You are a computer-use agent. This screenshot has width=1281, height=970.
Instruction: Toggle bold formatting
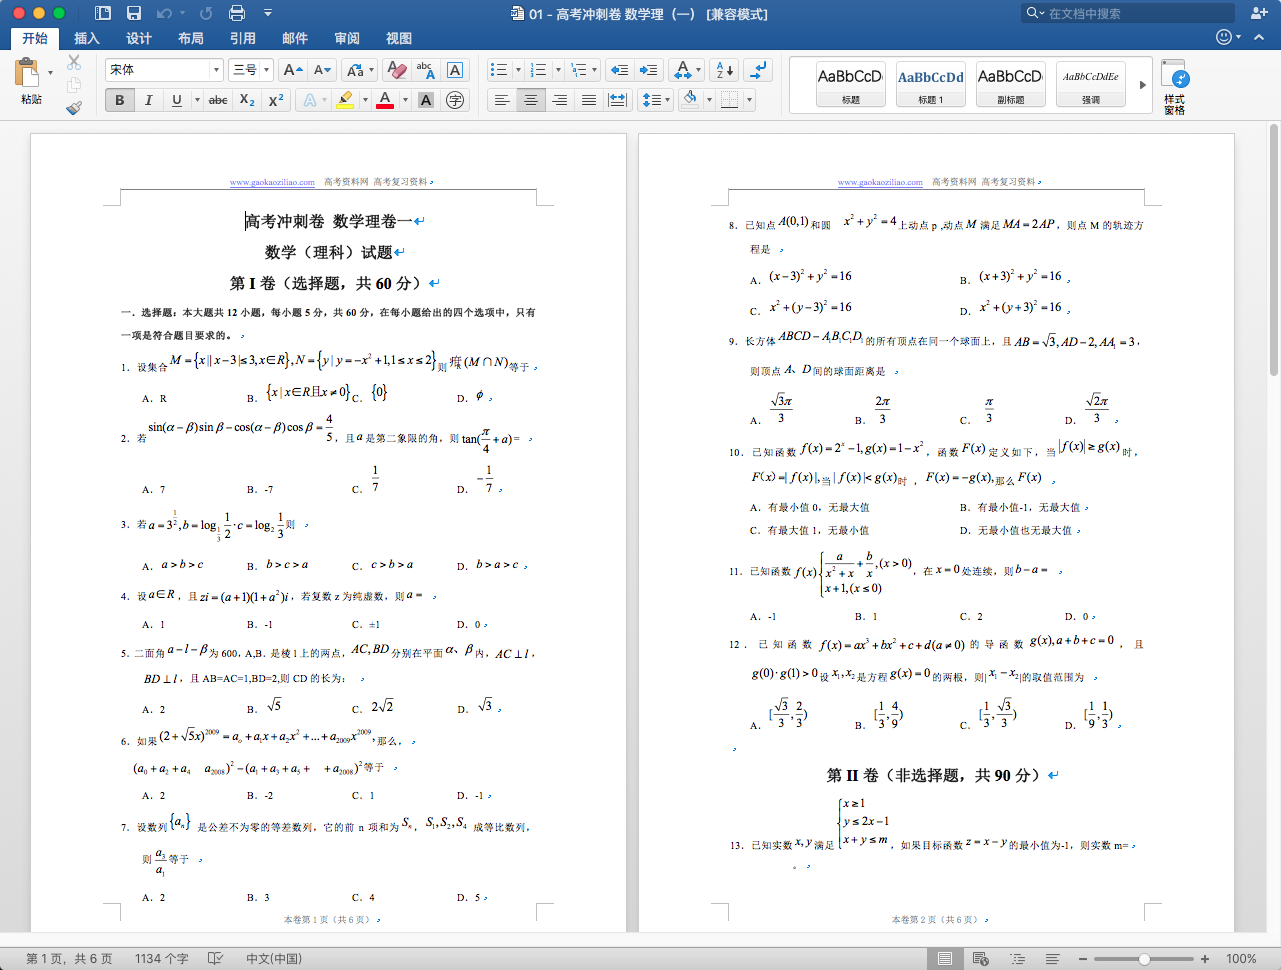[x=119, y=100]
